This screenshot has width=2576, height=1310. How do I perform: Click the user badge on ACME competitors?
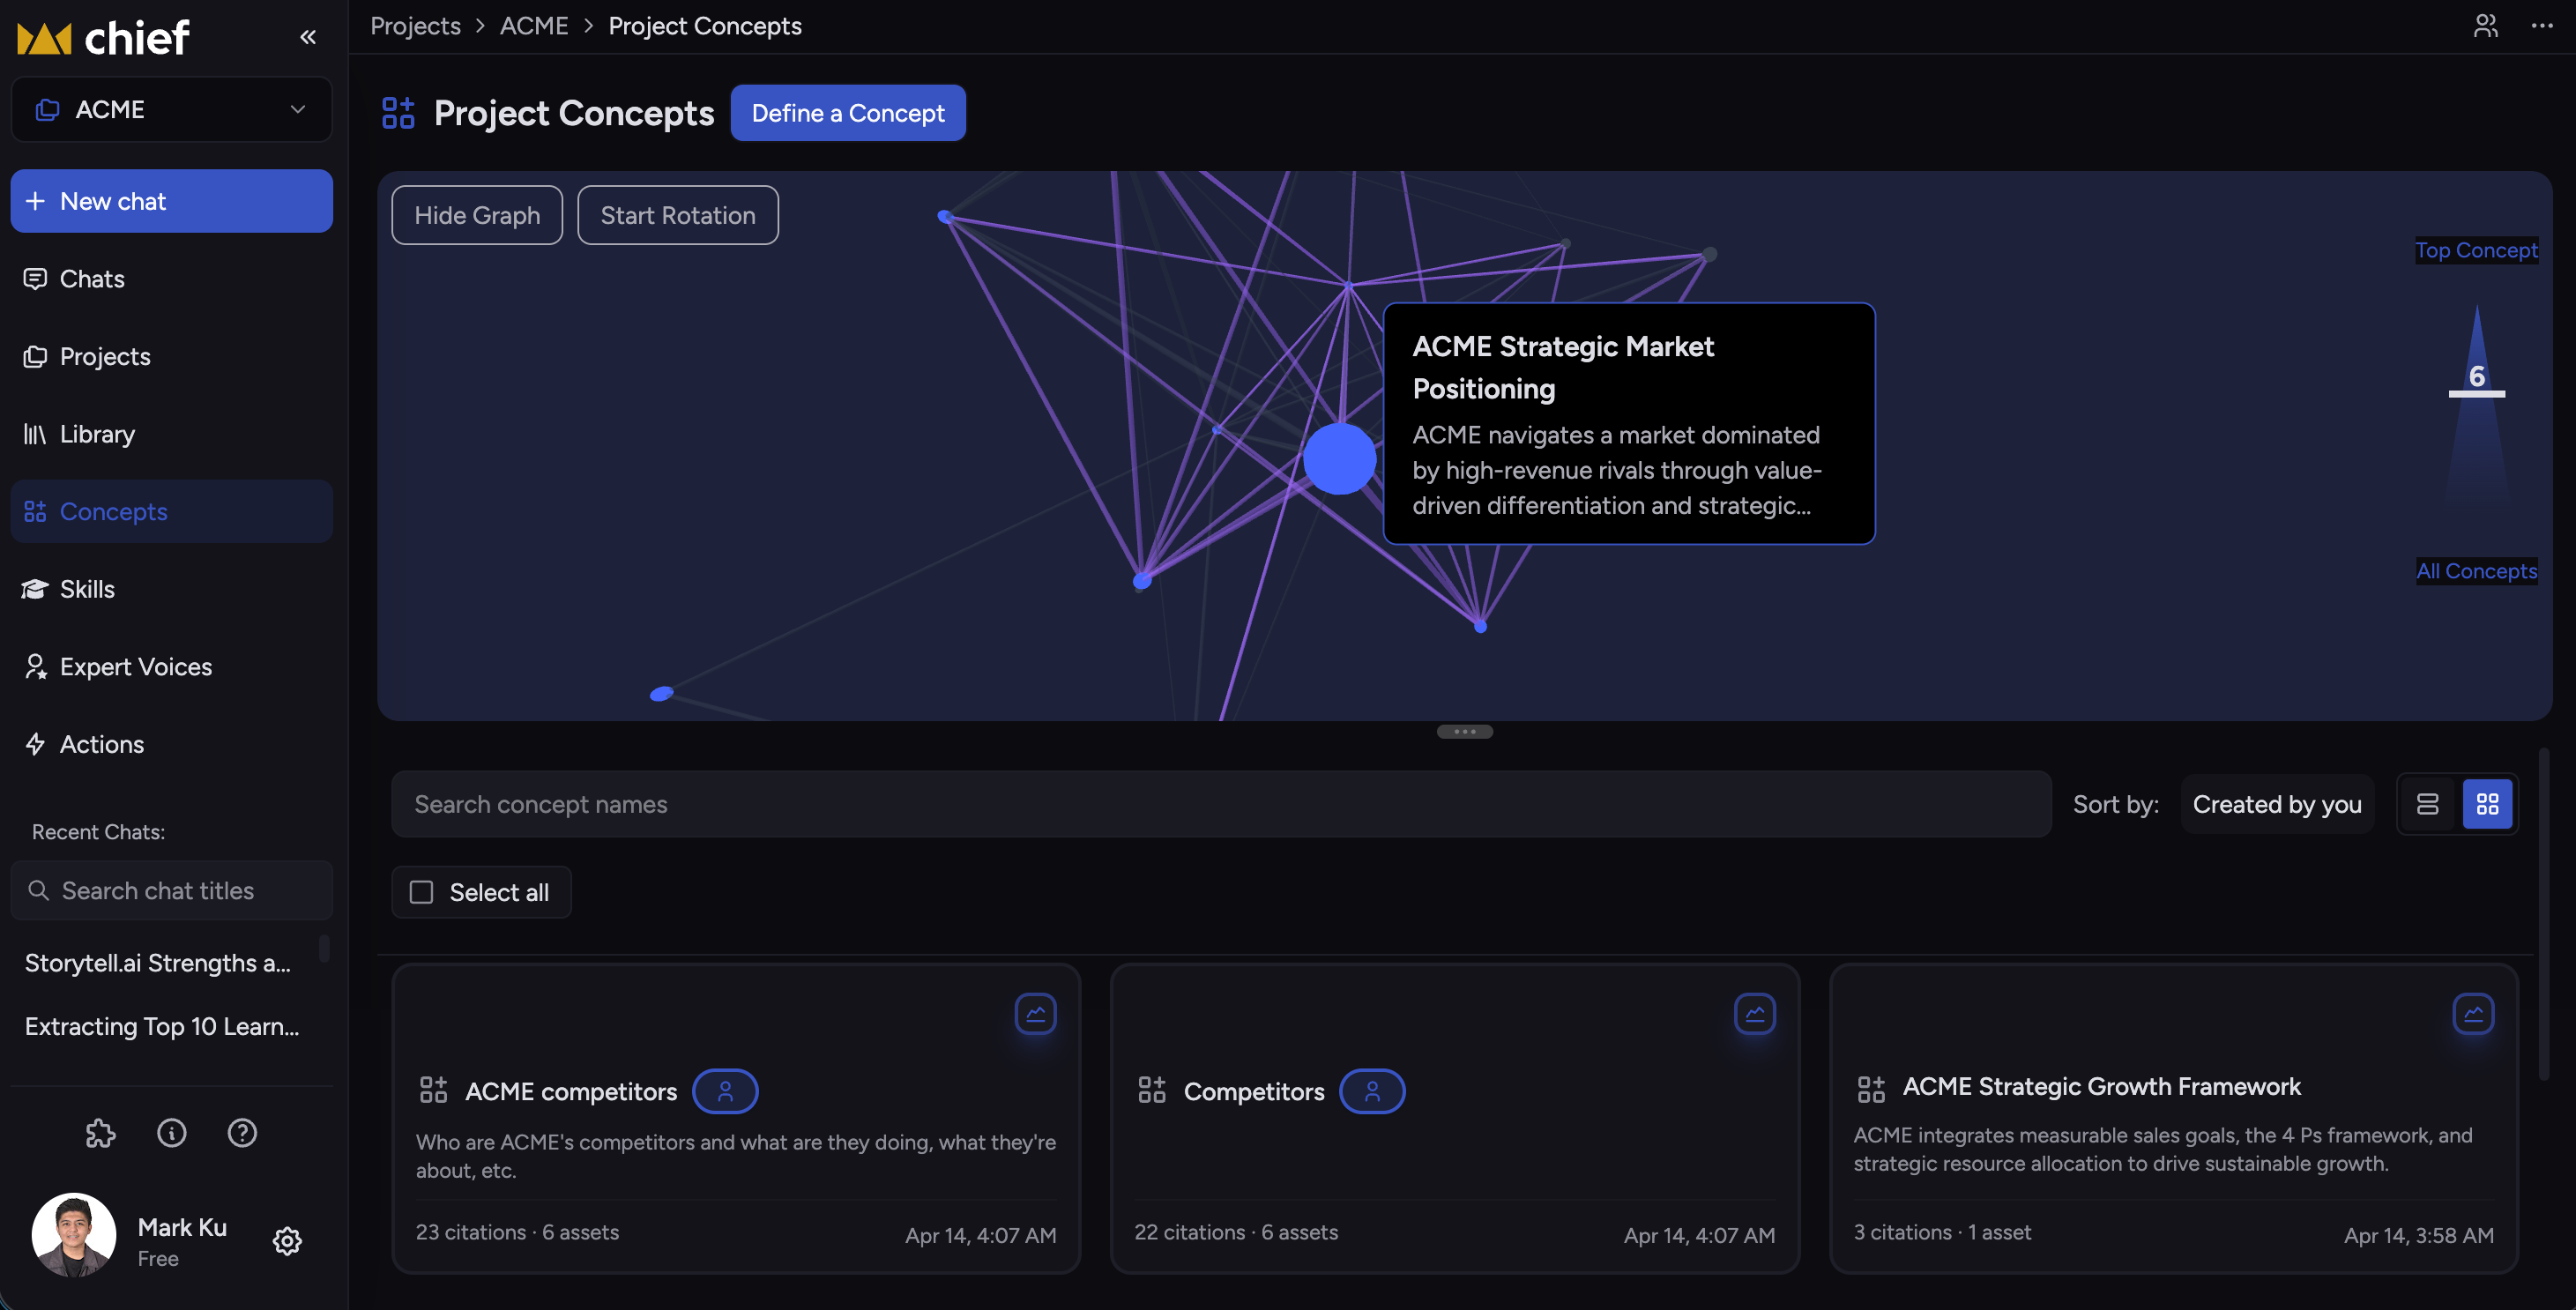tap(725, 1091)
